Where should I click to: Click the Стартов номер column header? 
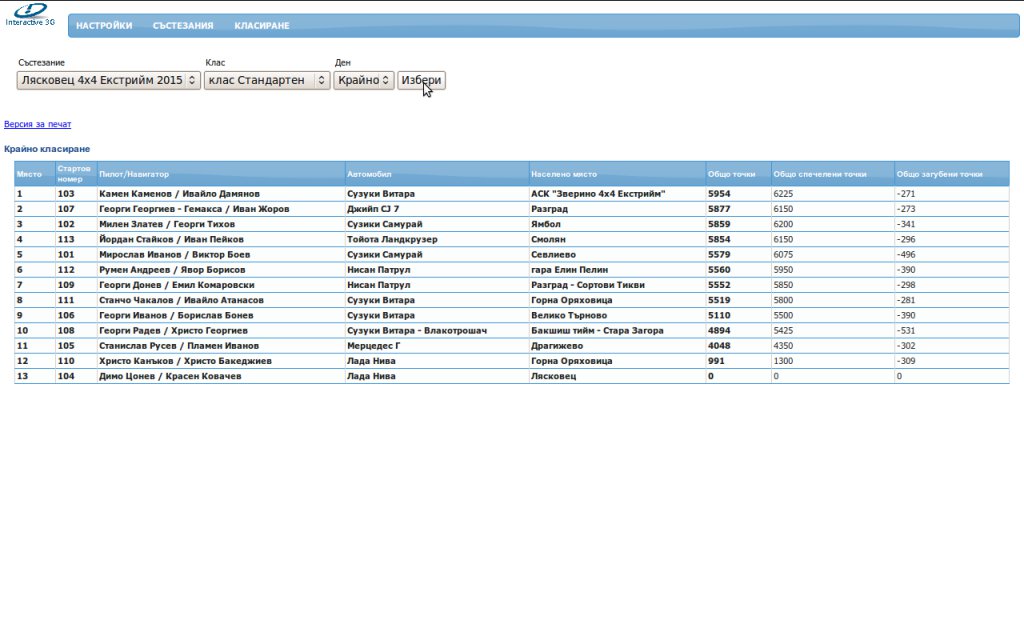point(74,174)
